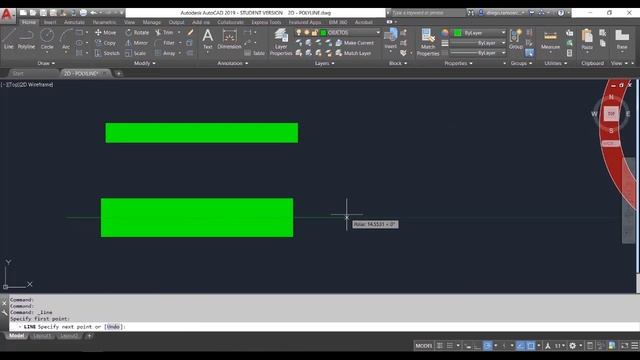Click the Scale tool
Screen dimensions: 640x360
(x=136, y=53)
